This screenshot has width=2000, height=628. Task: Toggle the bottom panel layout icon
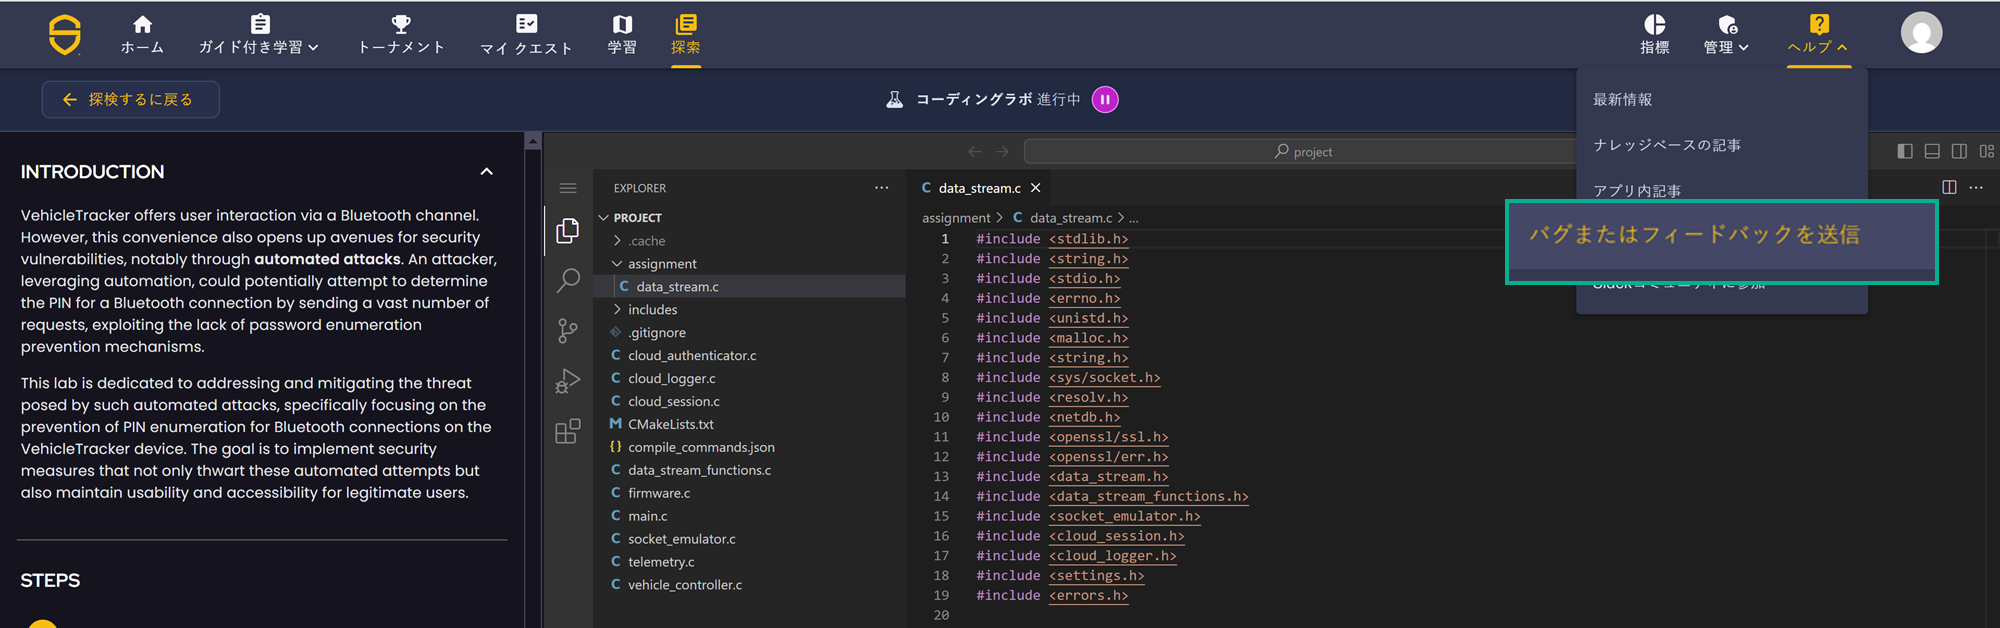pyautogui.click(x=1932, y=151)
